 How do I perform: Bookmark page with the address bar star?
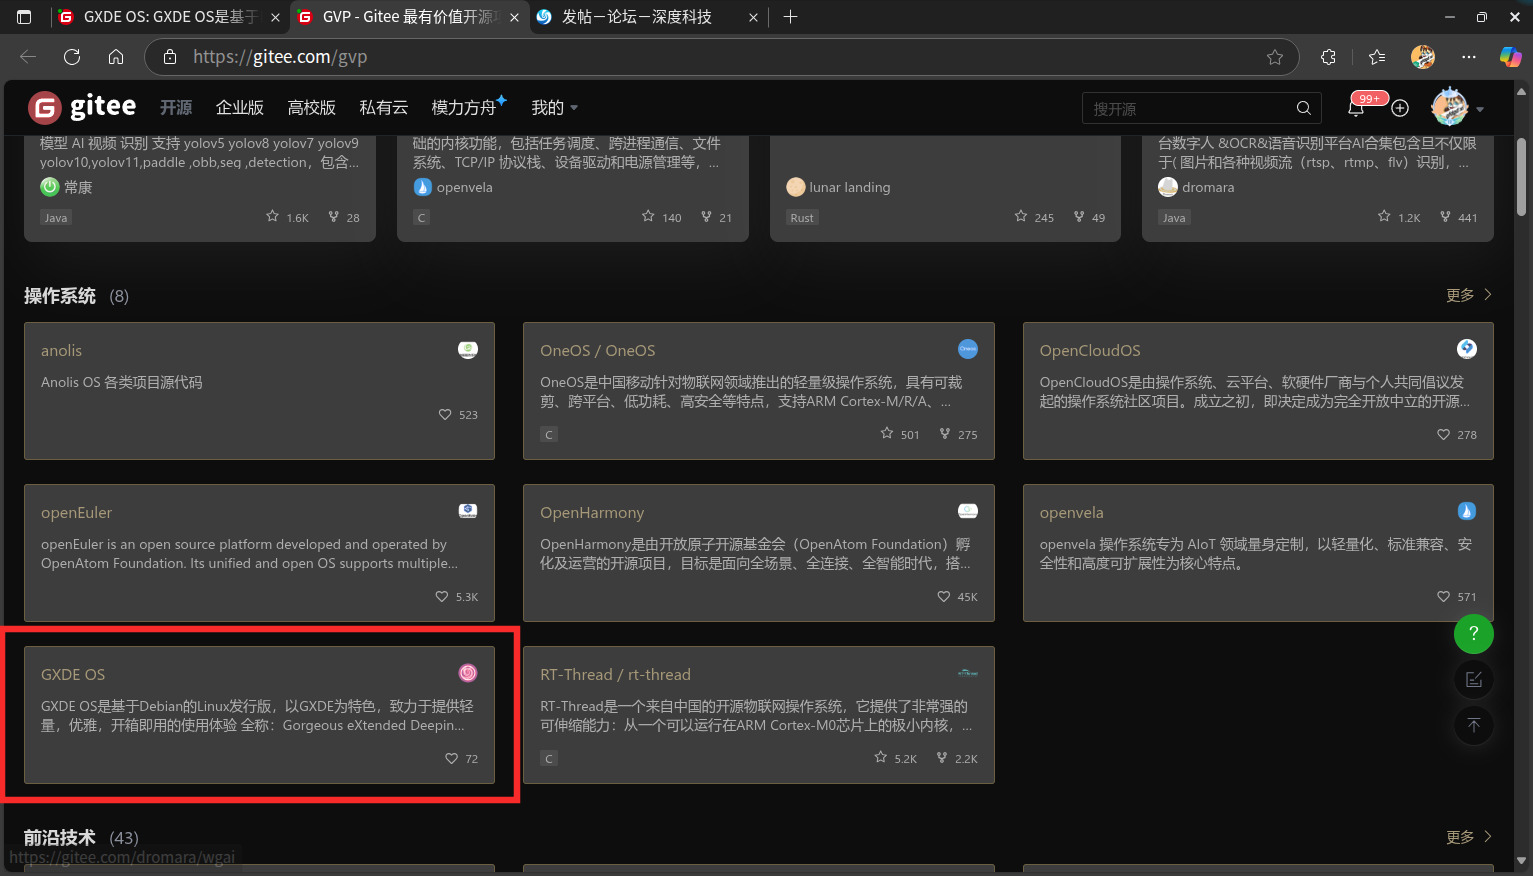(x=1275, y=57)
